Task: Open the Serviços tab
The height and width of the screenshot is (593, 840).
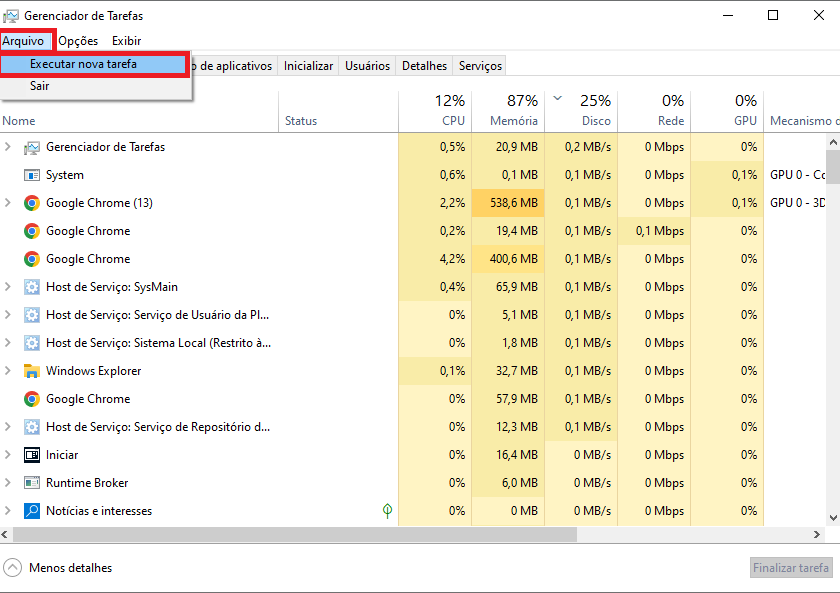Action: click(x=481, y=66)
